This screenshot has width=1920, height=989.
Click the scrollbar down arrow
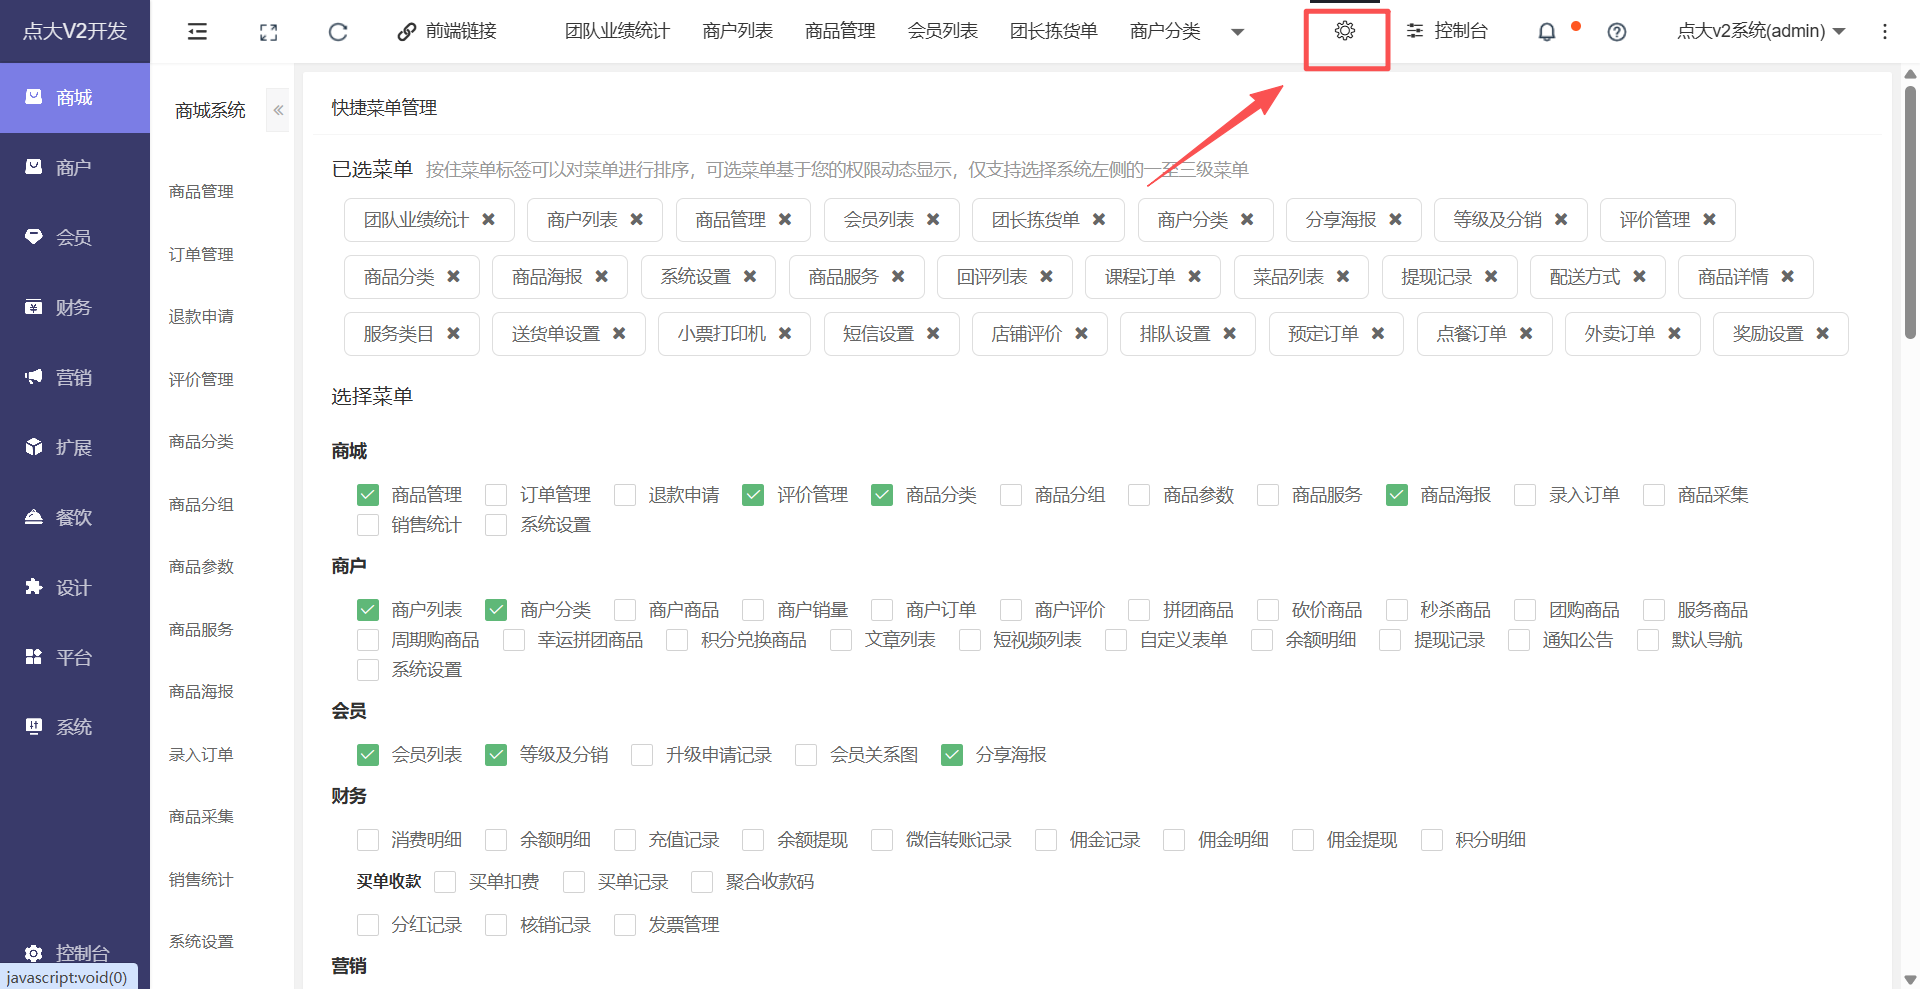(1910, 980)
